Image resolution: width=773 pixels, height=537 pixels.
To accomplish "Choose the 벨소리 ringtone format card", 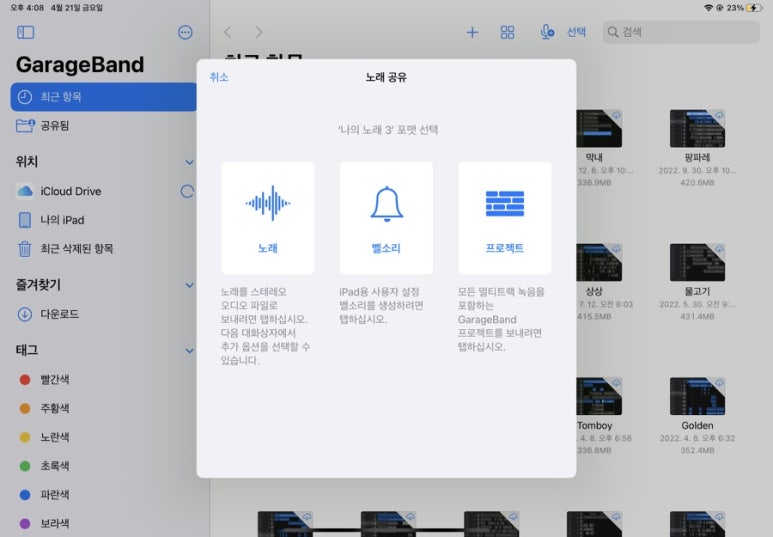I will [x=386, y=217].
